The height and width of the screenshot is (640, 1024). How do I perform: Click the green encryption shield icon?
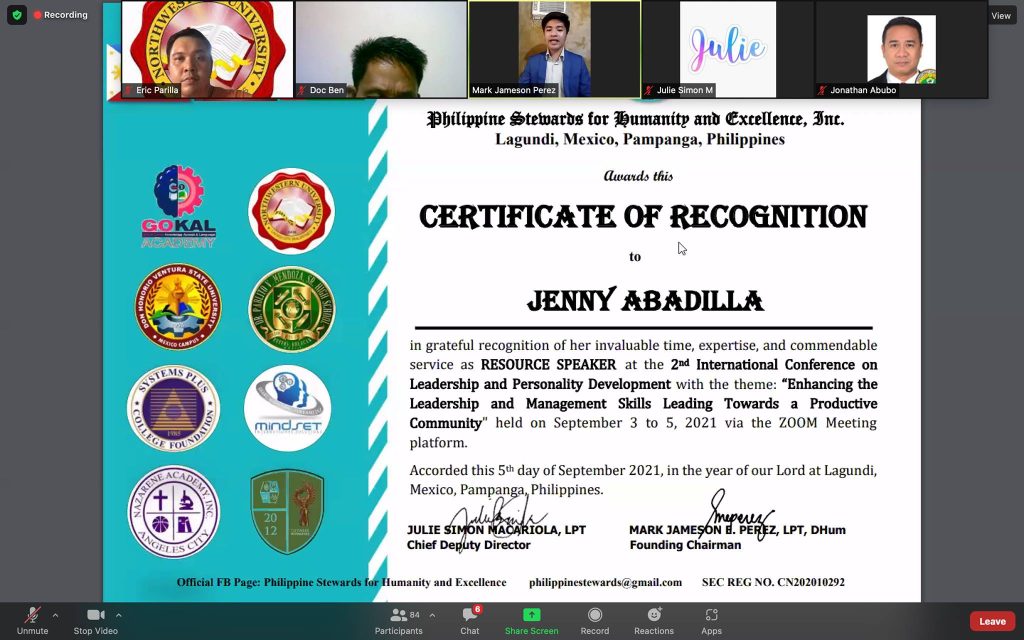pyautogui.click(x=16, y=15)
